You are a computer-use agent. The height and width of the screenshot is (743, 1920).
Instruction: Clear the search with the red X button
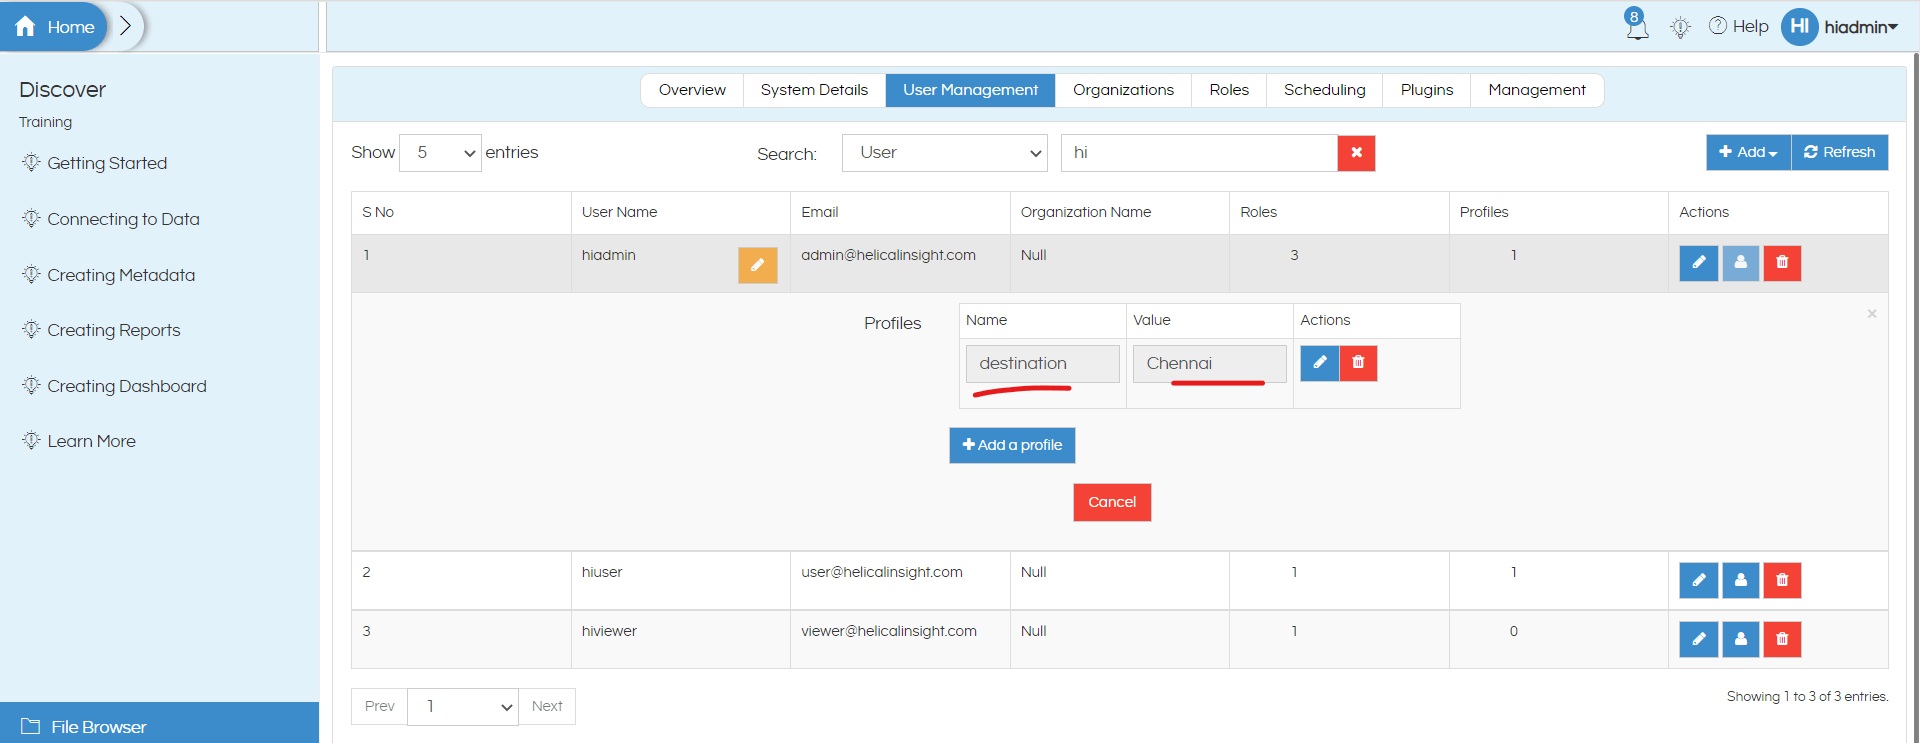click(x=1357, y=153)
